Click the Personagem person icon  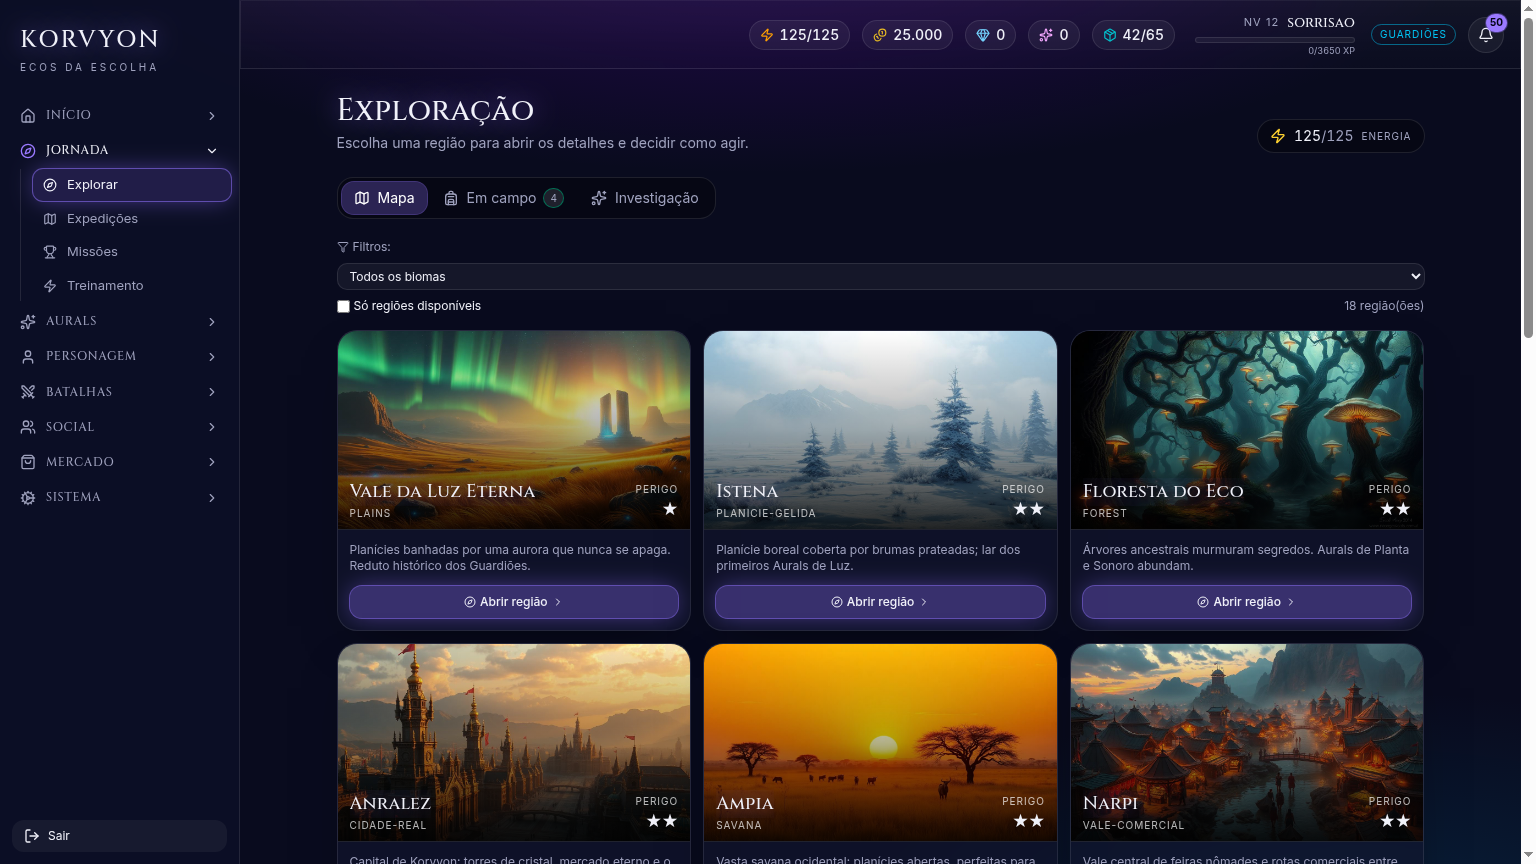pyautogui.click(x=28, y=357)
